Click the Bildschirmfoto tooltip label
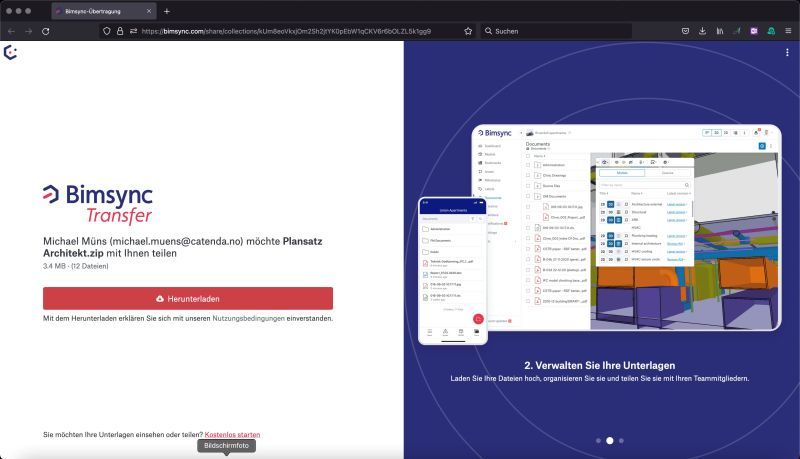 click(x=227, y=446)
